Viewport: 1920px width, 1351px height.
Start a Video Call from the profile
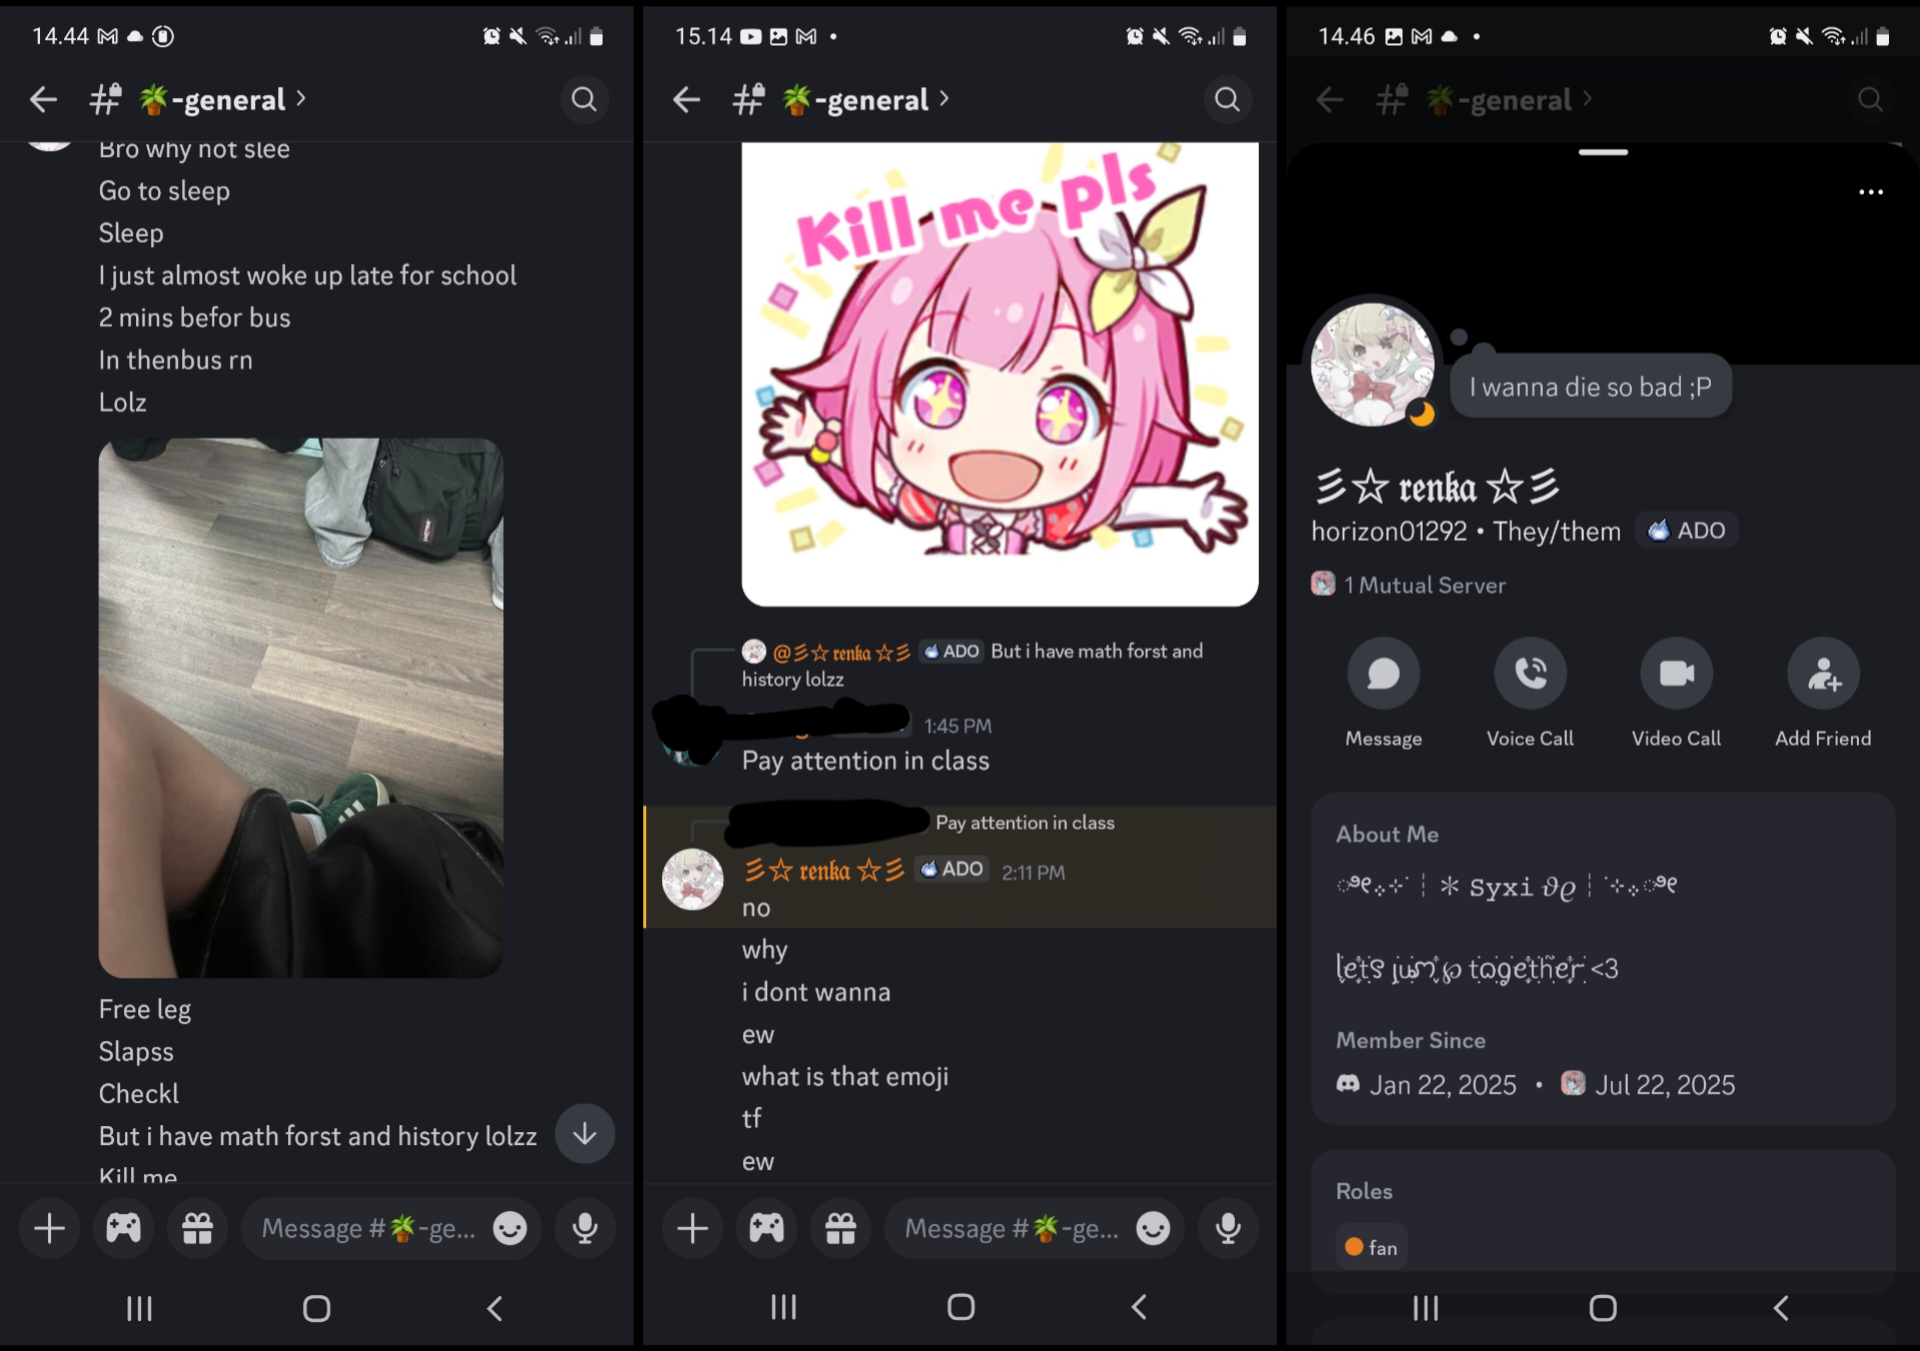click(x=1677, y=673)
